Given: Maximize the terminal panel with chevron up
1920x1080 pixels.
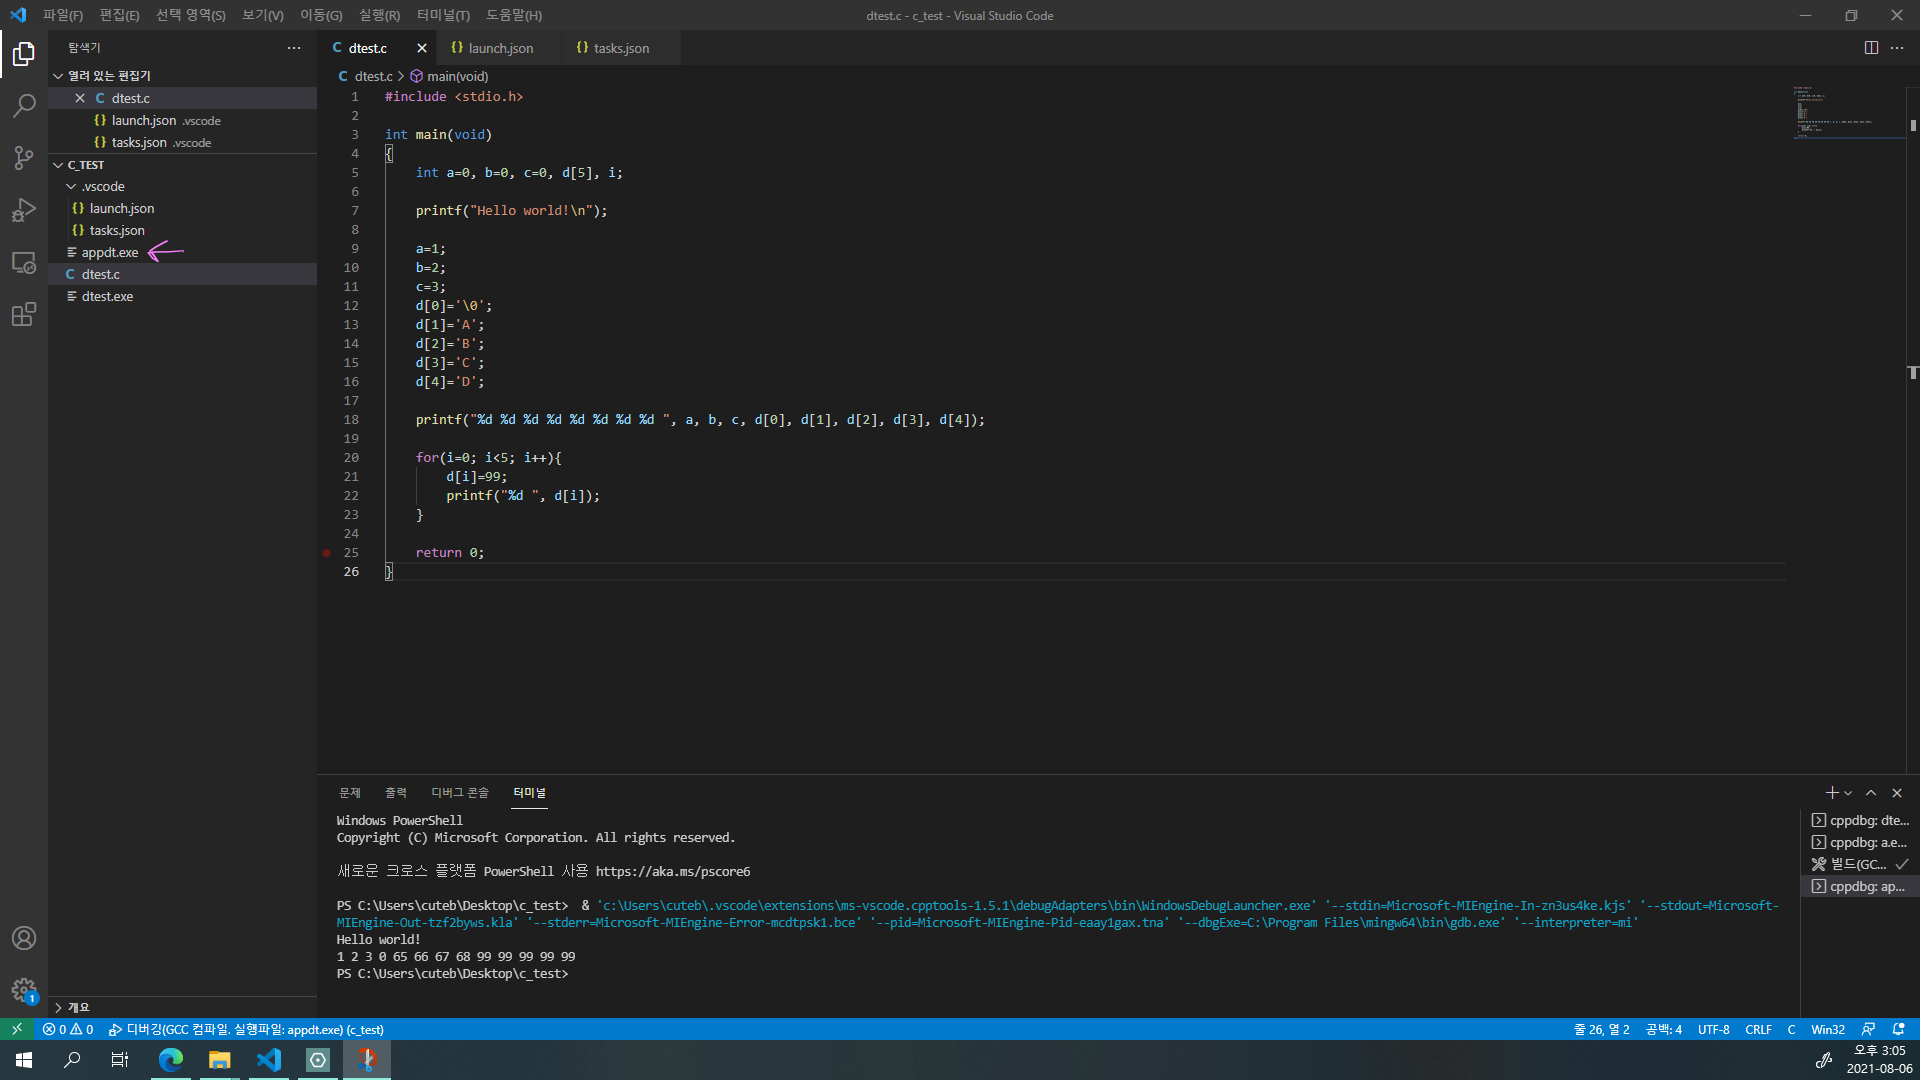Looking at the screenshot, I should 1871,793.
